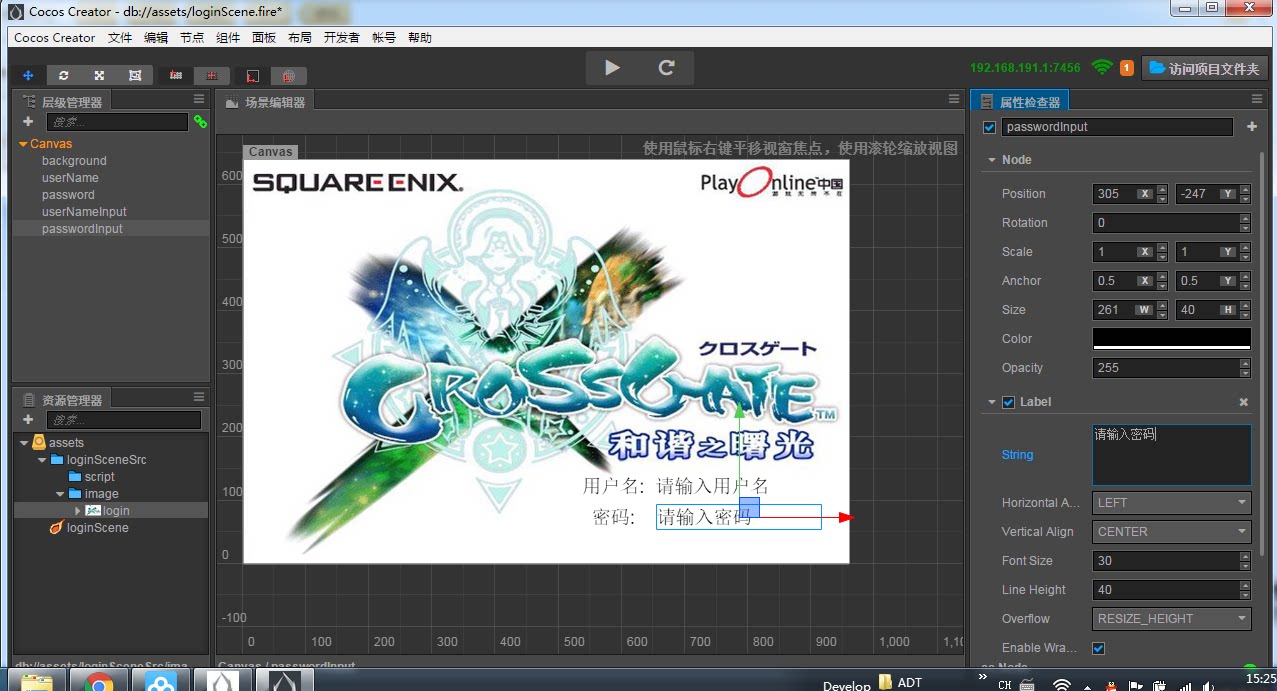Collapse the Node section in the inspector
This screenshot has height=691, width=1277.
click(992, 160)
